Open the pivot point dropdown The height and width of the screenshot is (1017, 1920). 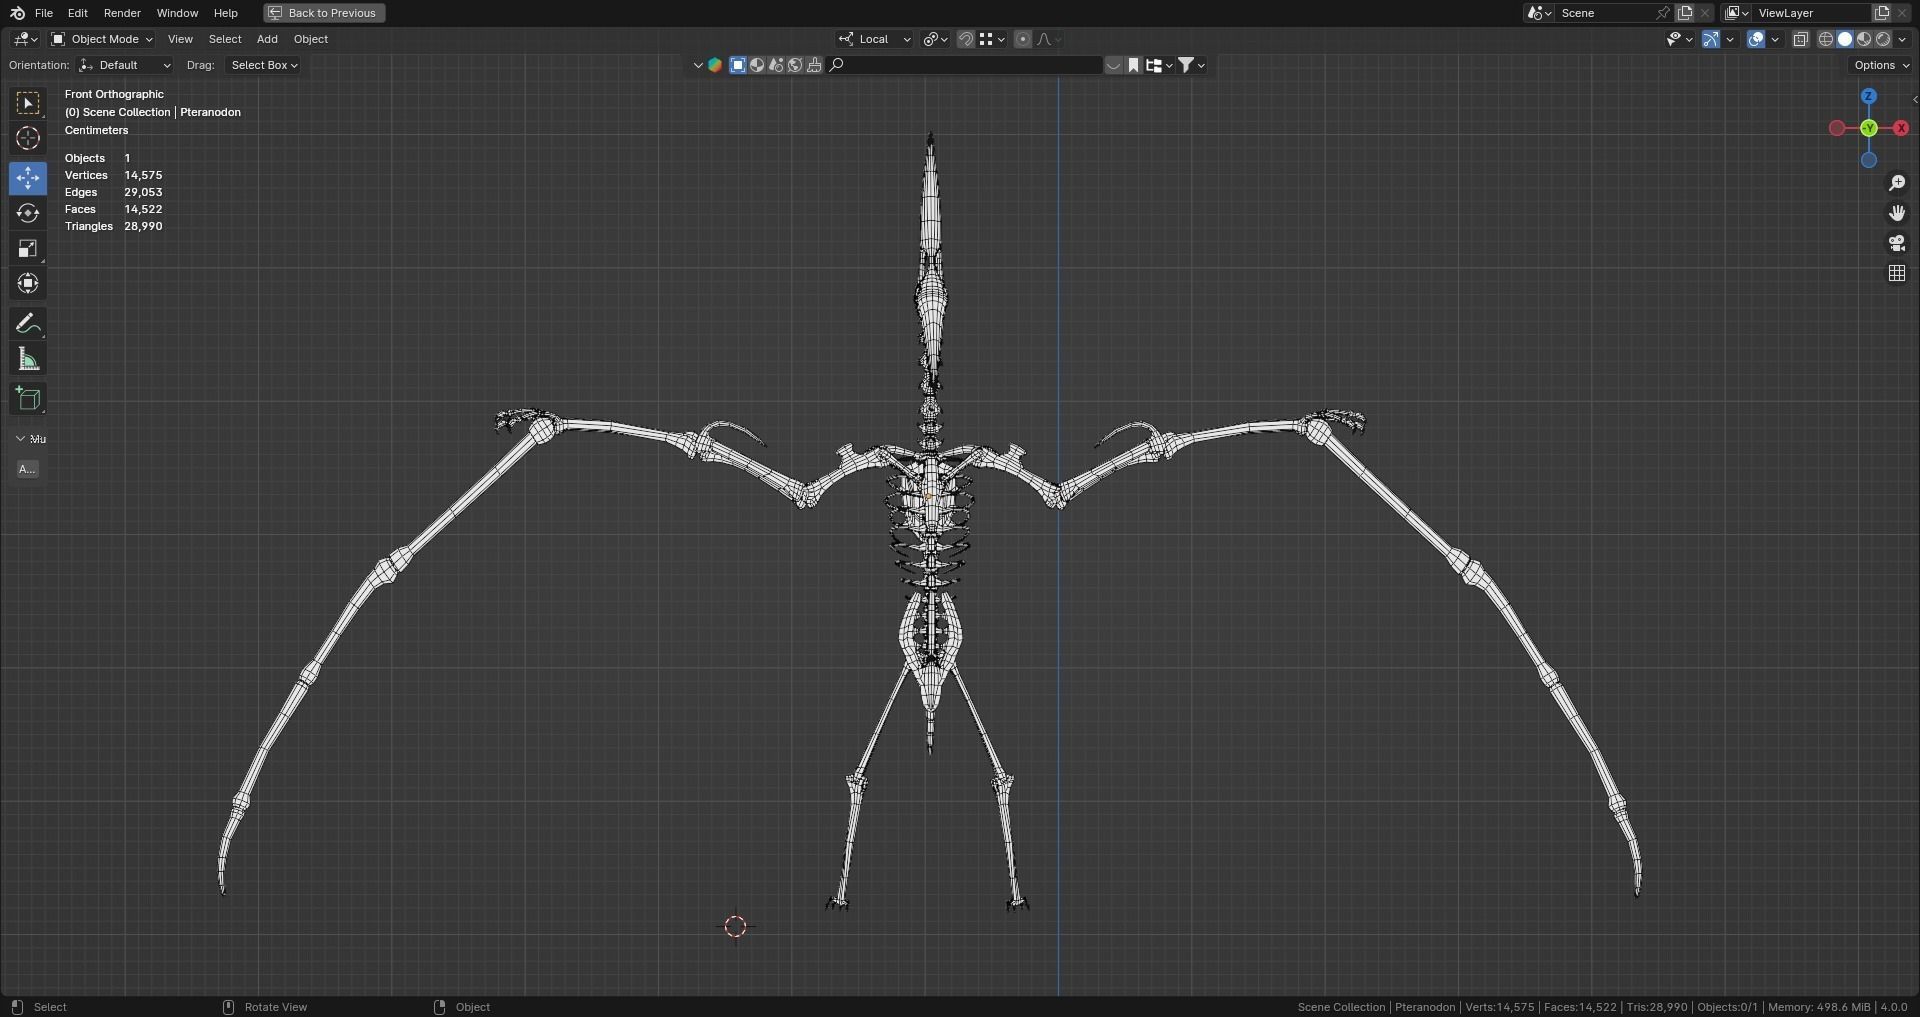pos(935,39)
